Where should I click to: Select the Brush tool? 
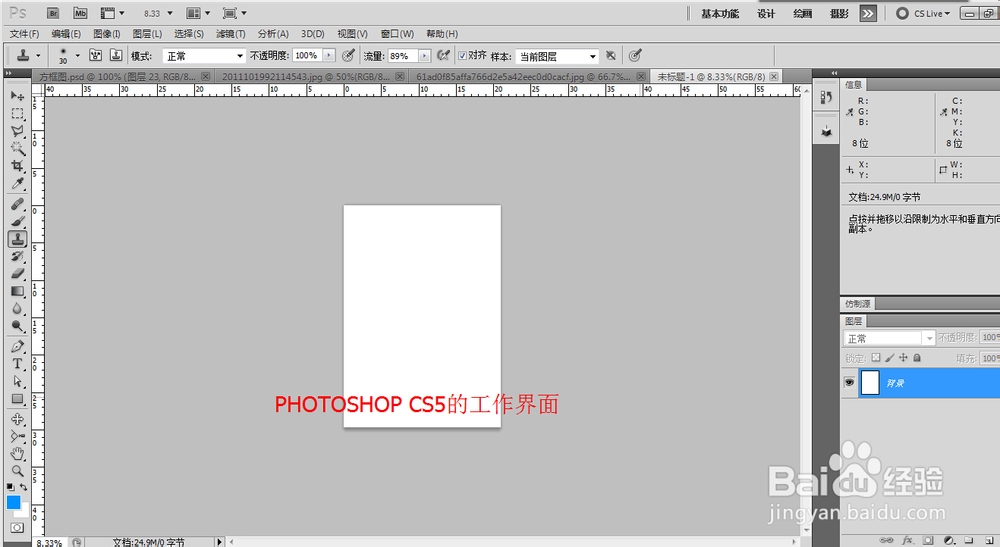click(x=17, y=221)
